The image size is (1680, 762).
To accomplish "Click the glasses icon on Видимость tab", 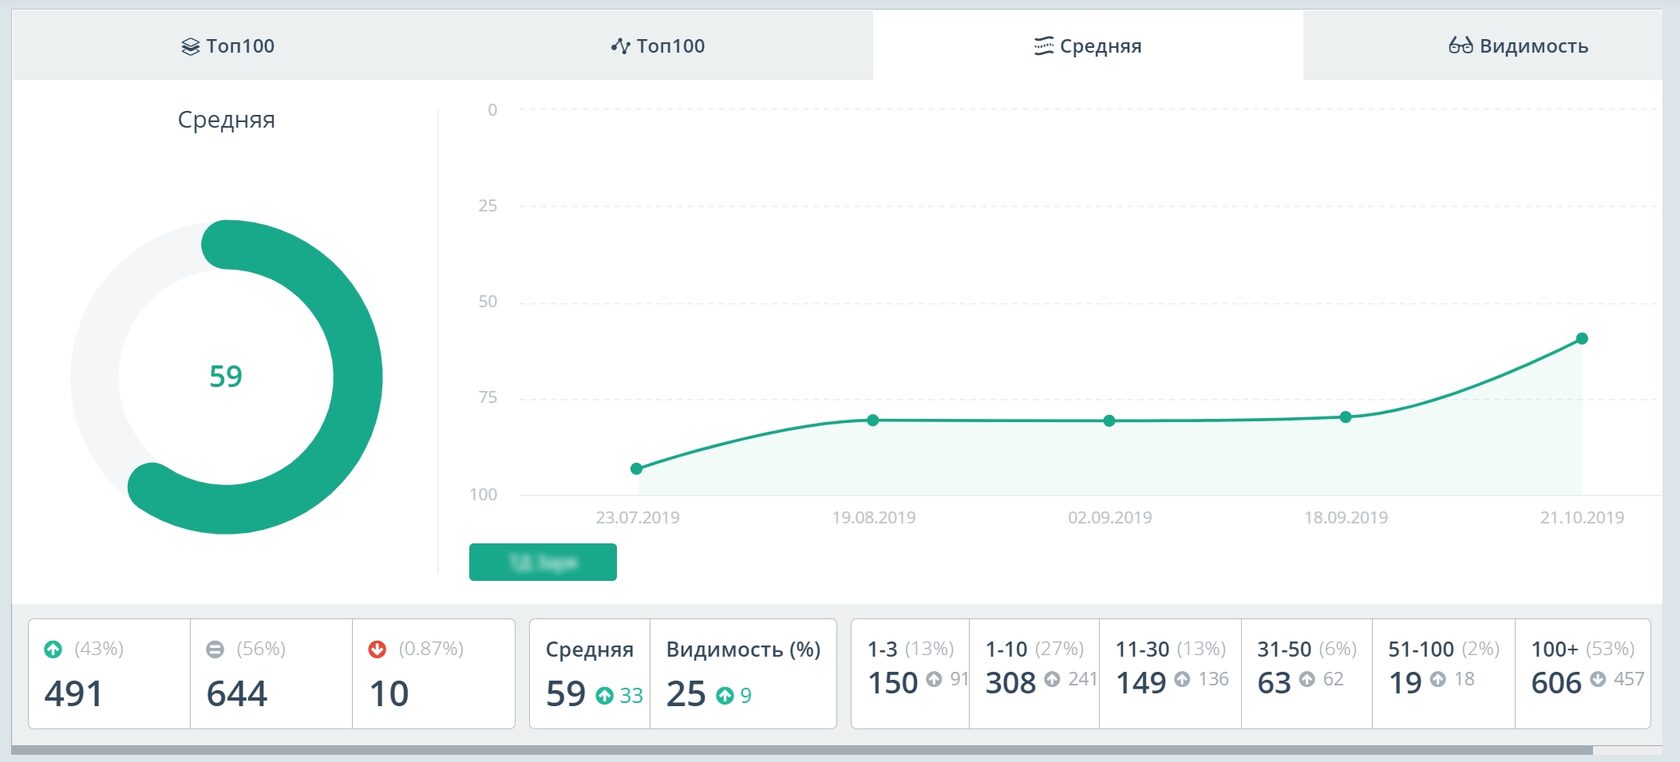I will click(1460, 46).
